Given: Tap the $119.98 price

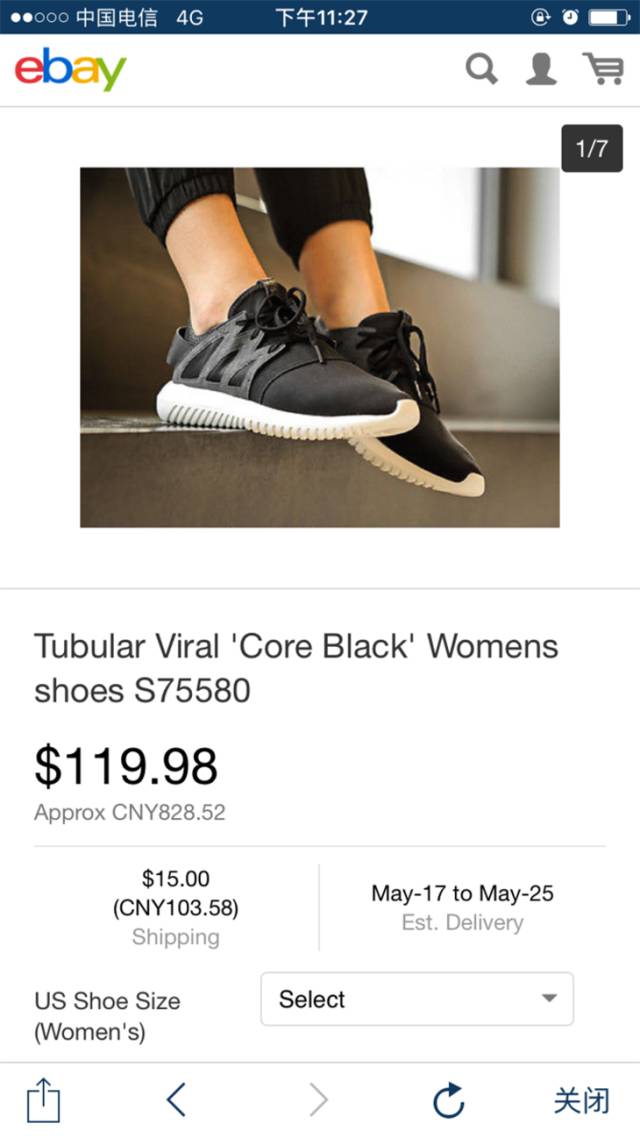Looking at the screenshot, I should click(x=126, y=766).
